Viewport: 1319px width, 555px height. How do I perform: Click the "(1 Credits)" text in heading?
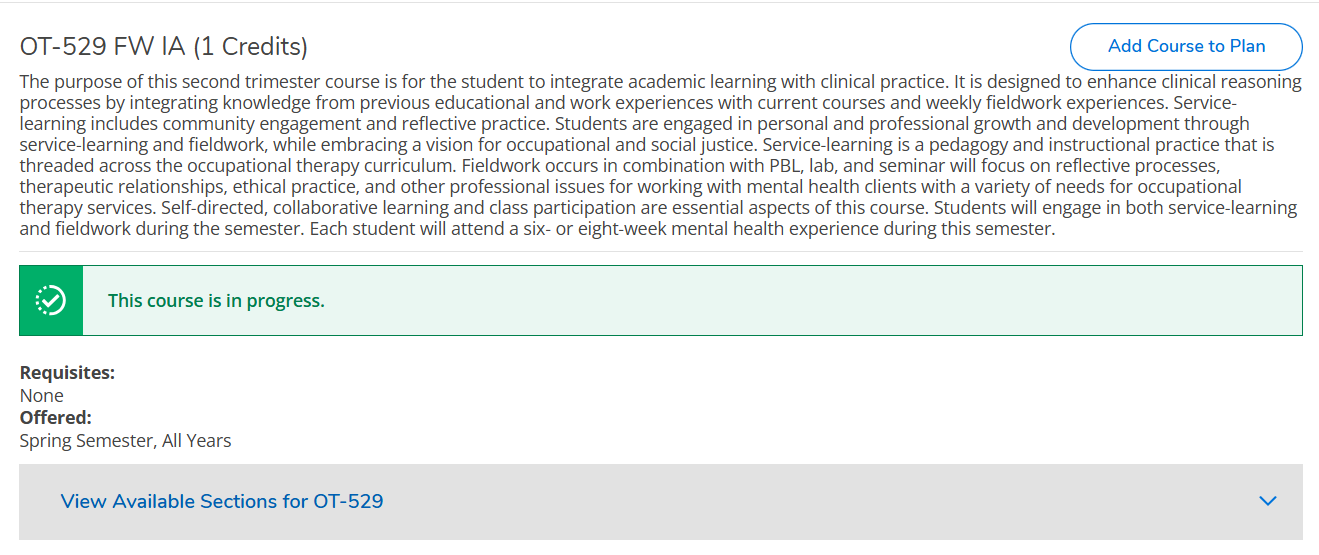point(250,46)
